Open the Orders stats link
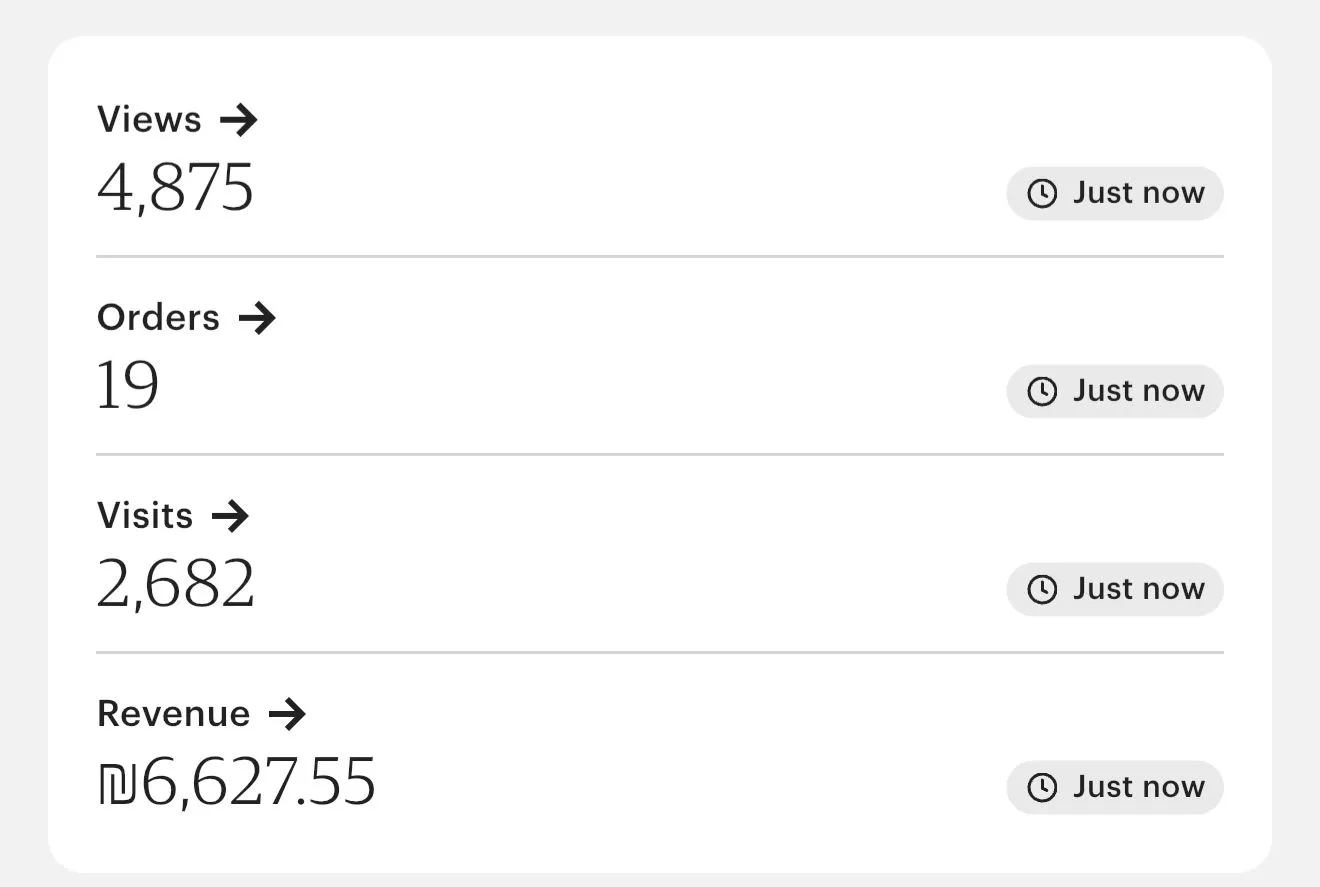 point(158,319)
